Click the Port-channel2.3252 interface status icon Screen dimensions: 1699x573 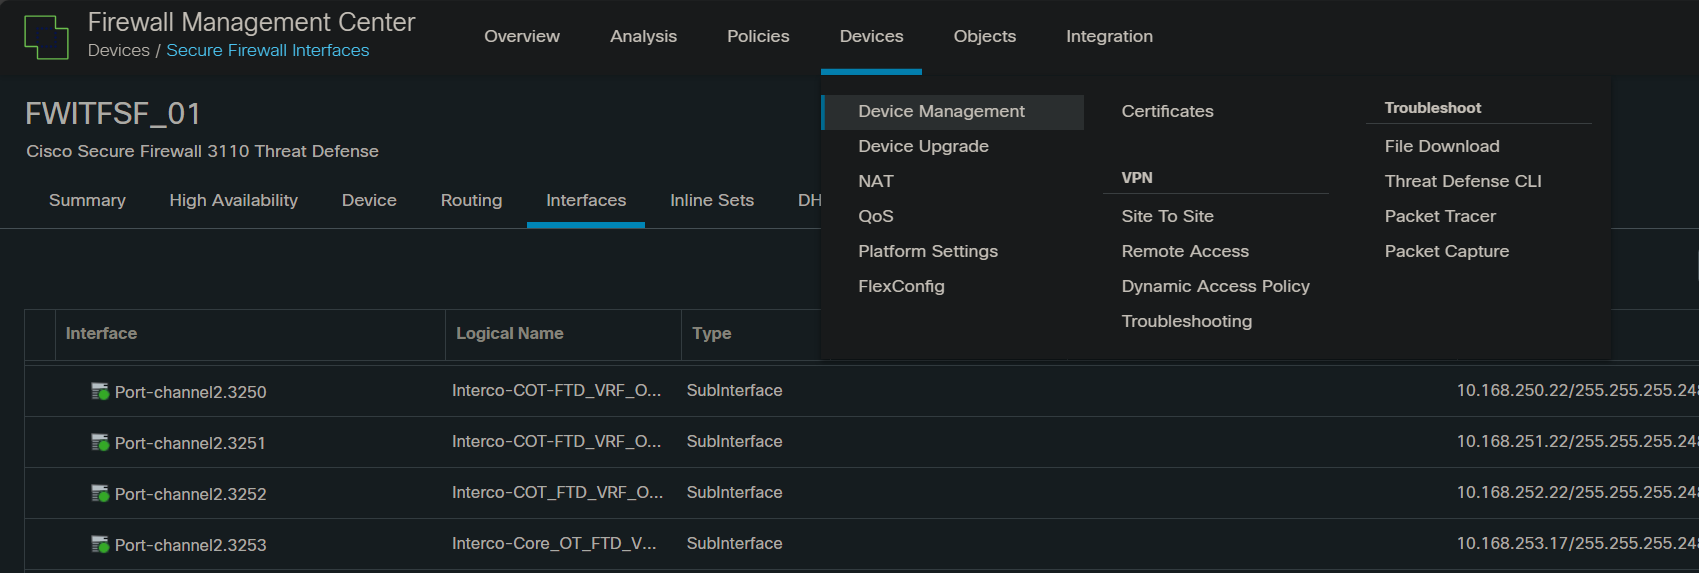[100, 493]
